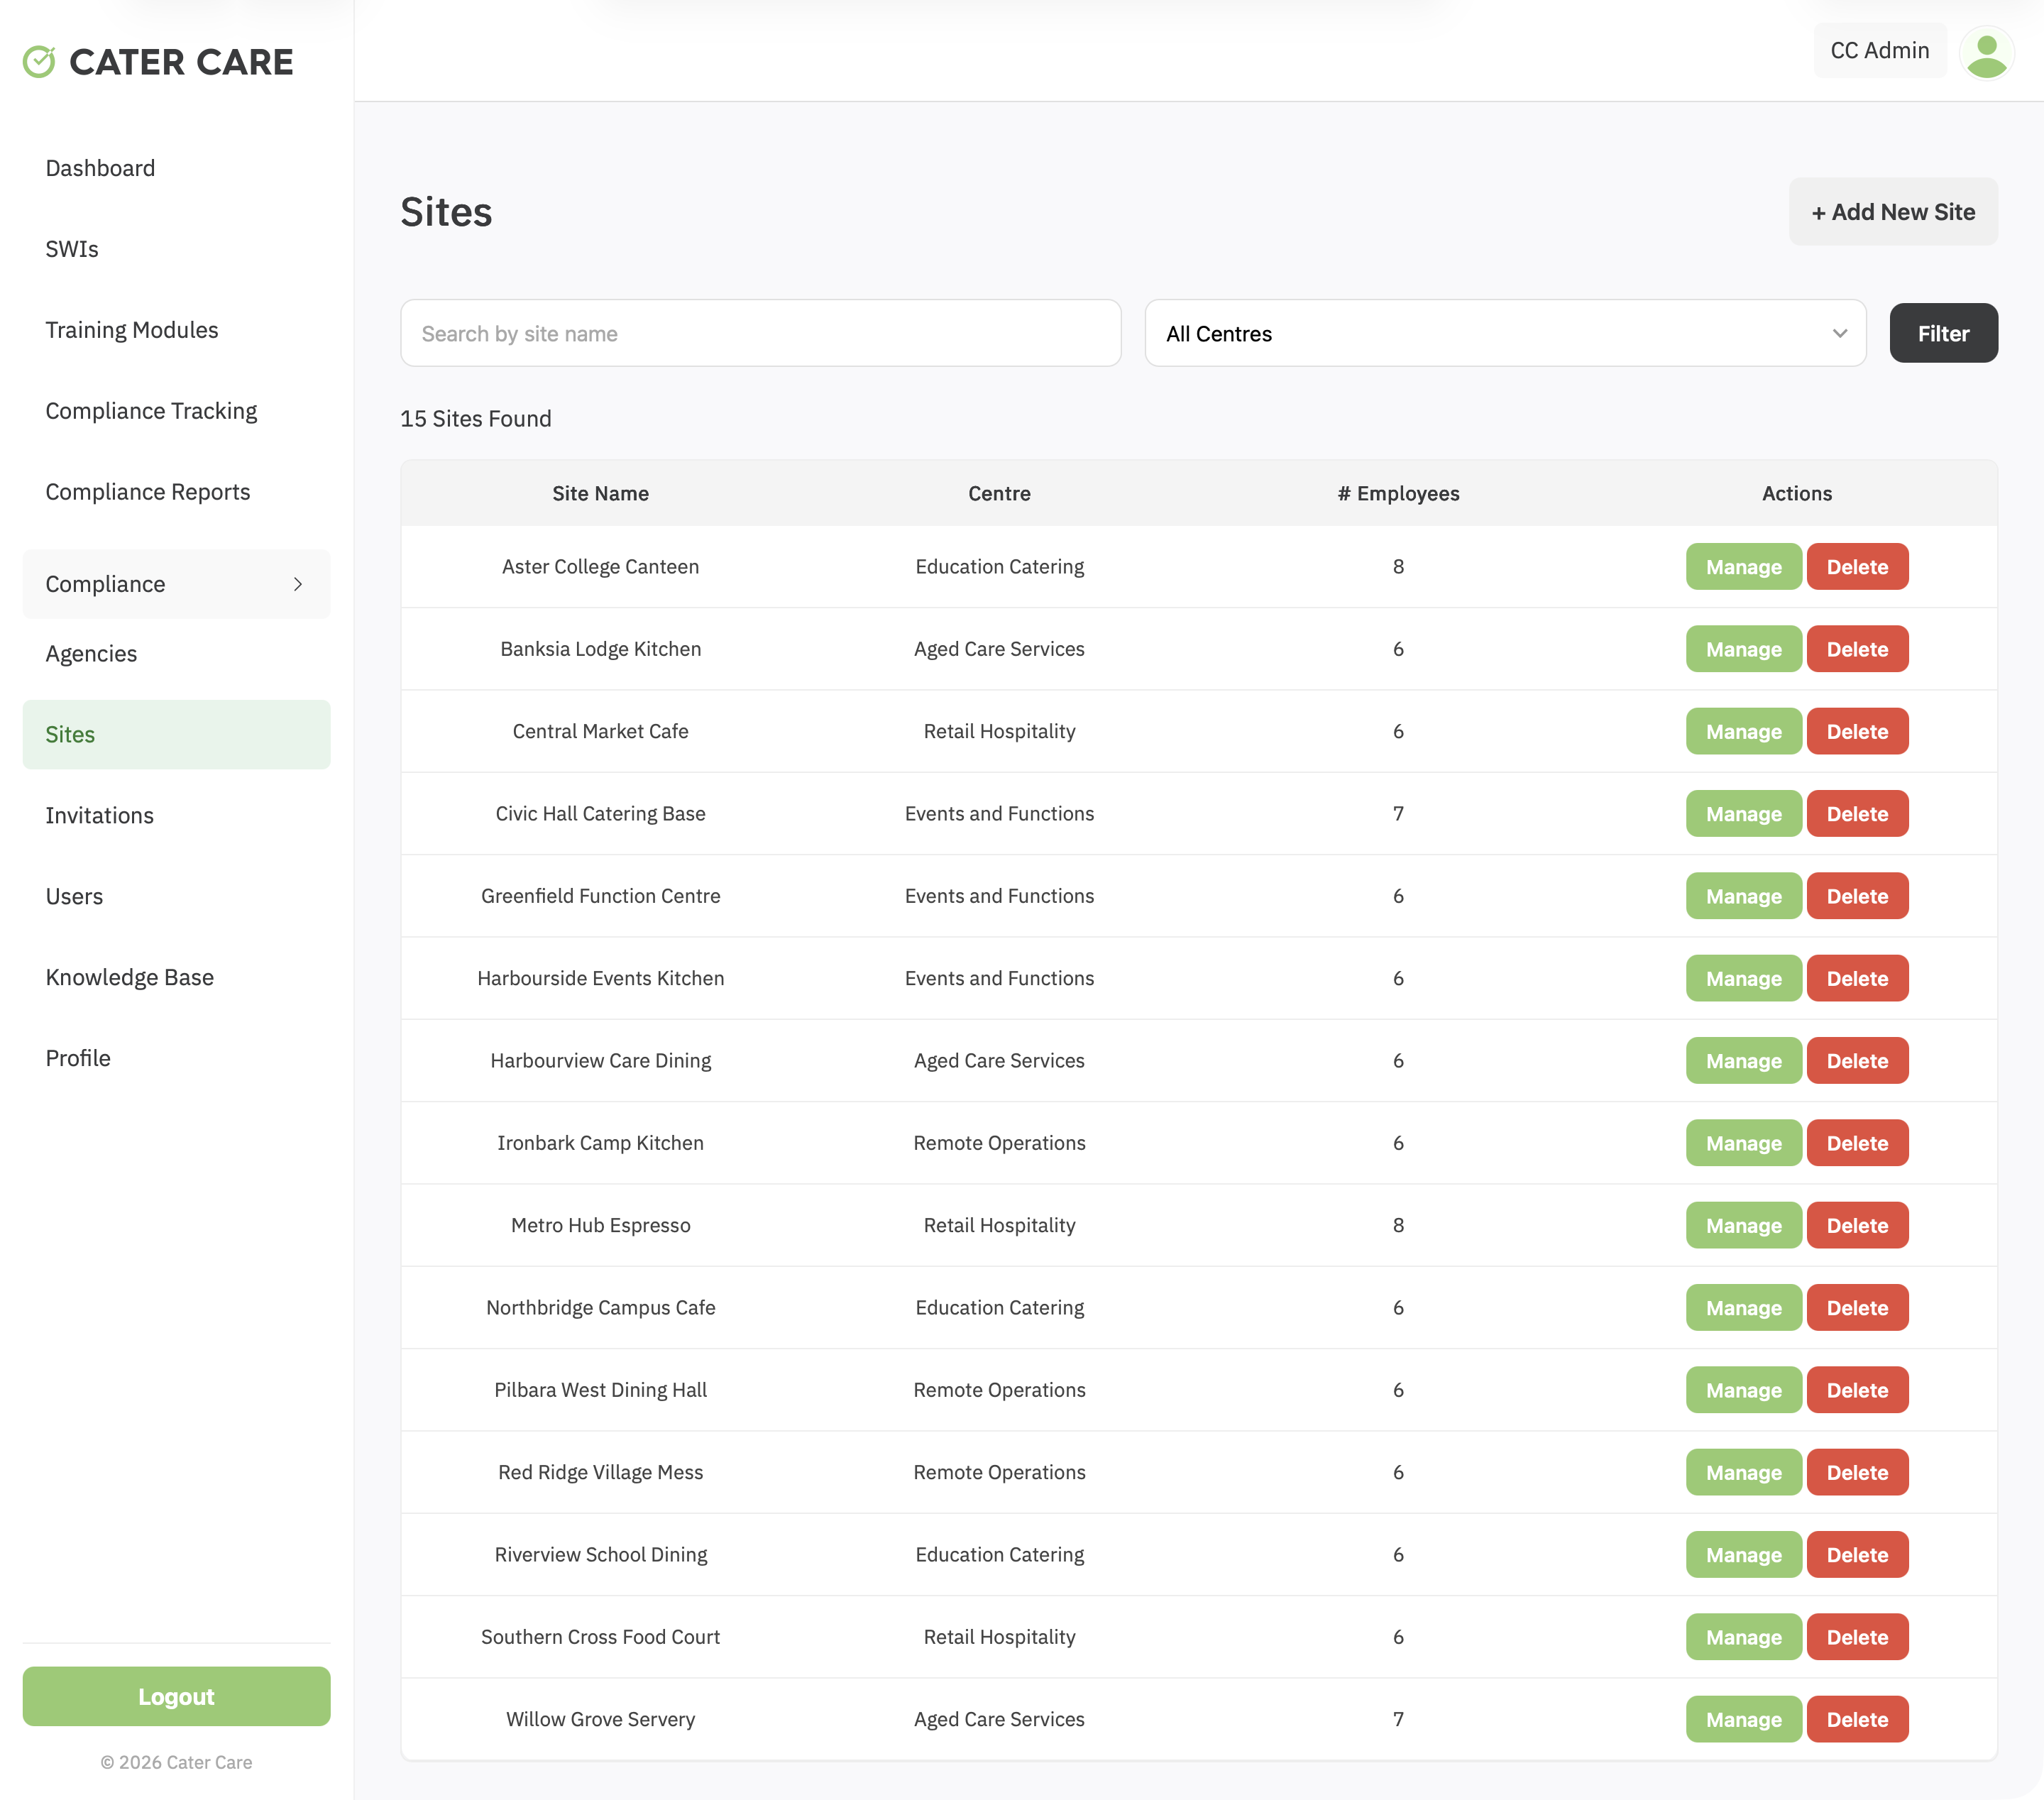Delete Harbourview Care Dining site

pyautogui.click(x=1857, y=1061)
